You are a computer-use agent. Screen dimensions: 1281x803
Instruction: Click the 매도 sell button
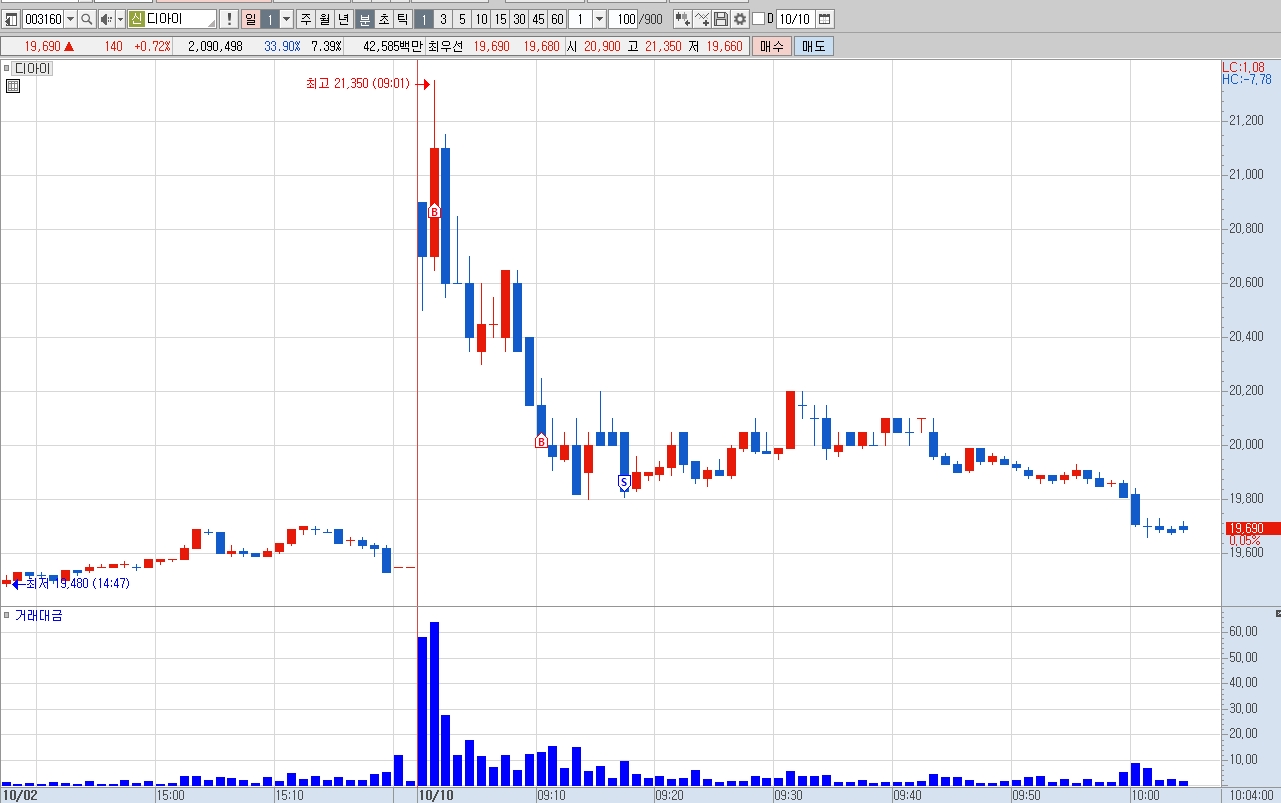click(814, 46)
